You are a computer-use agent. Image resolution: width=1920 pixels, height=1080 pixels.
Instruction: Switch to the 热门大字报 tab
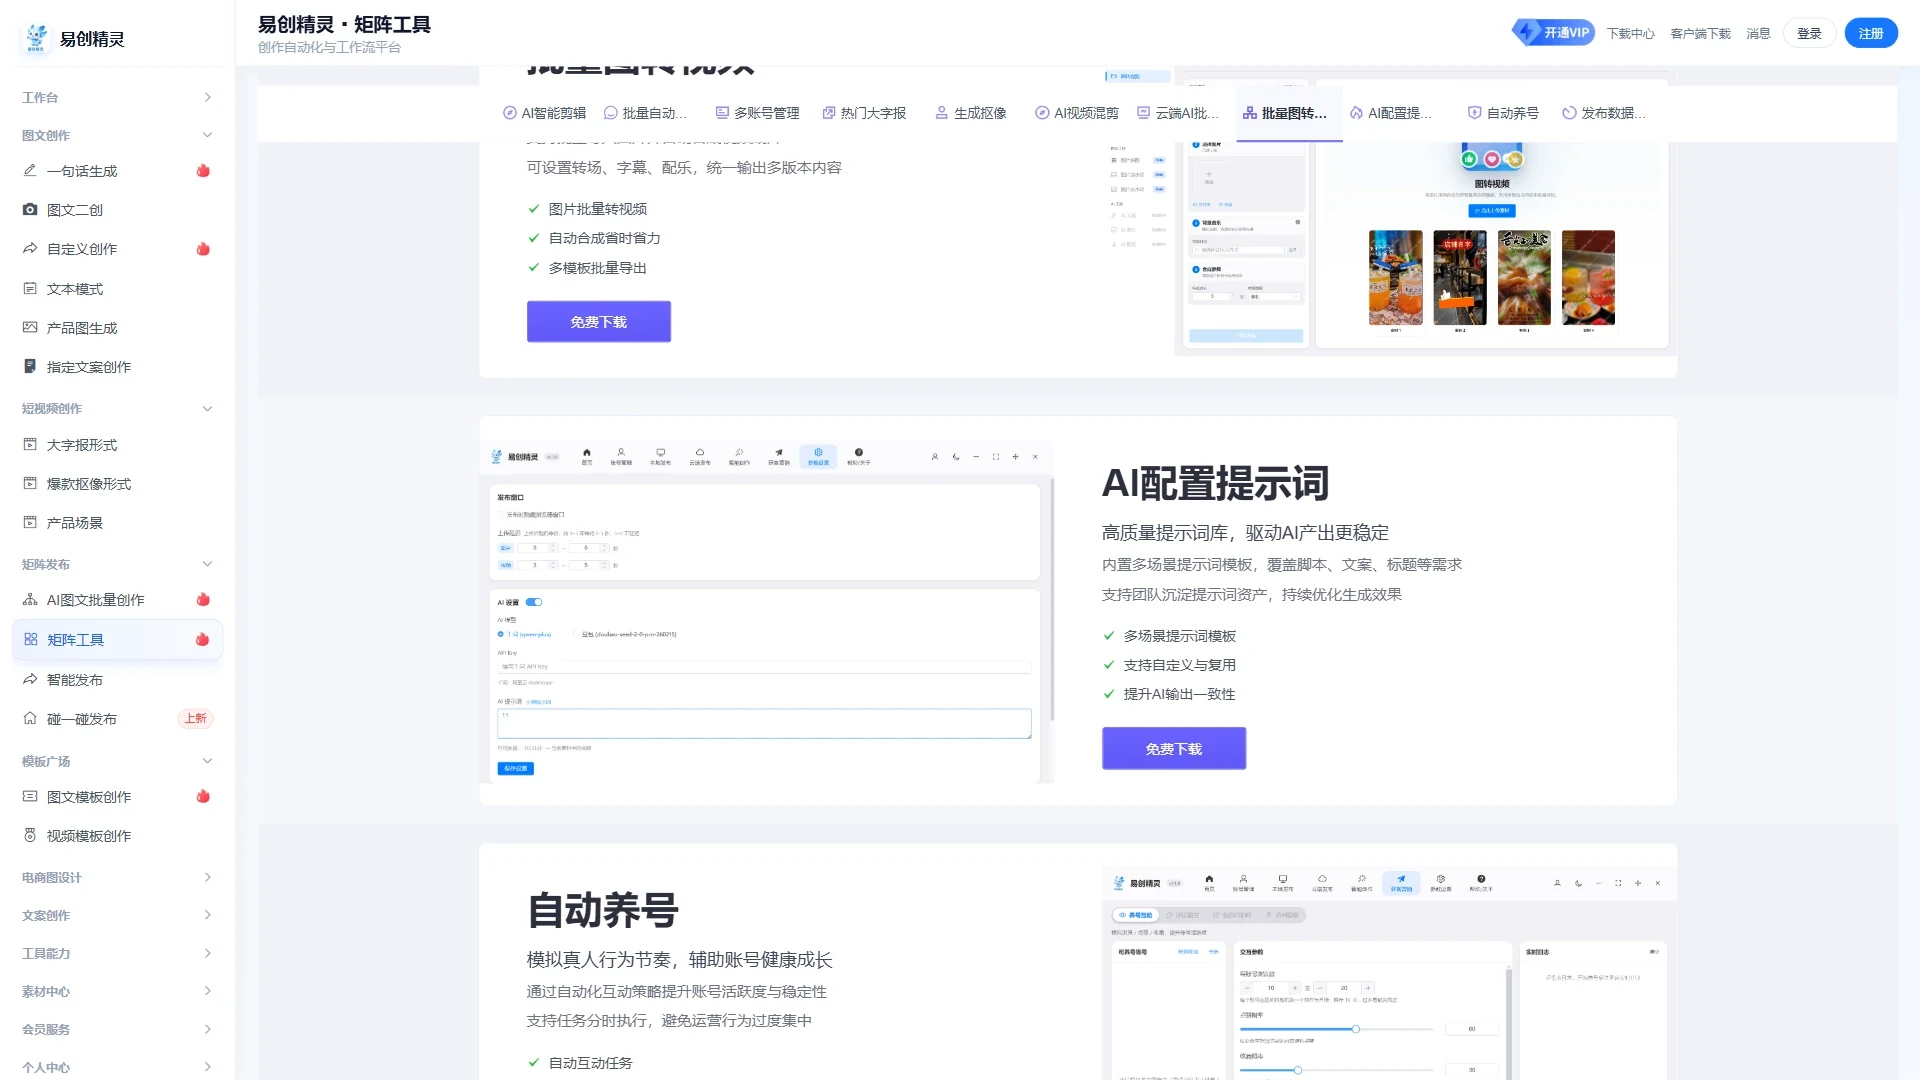(864, 114)
